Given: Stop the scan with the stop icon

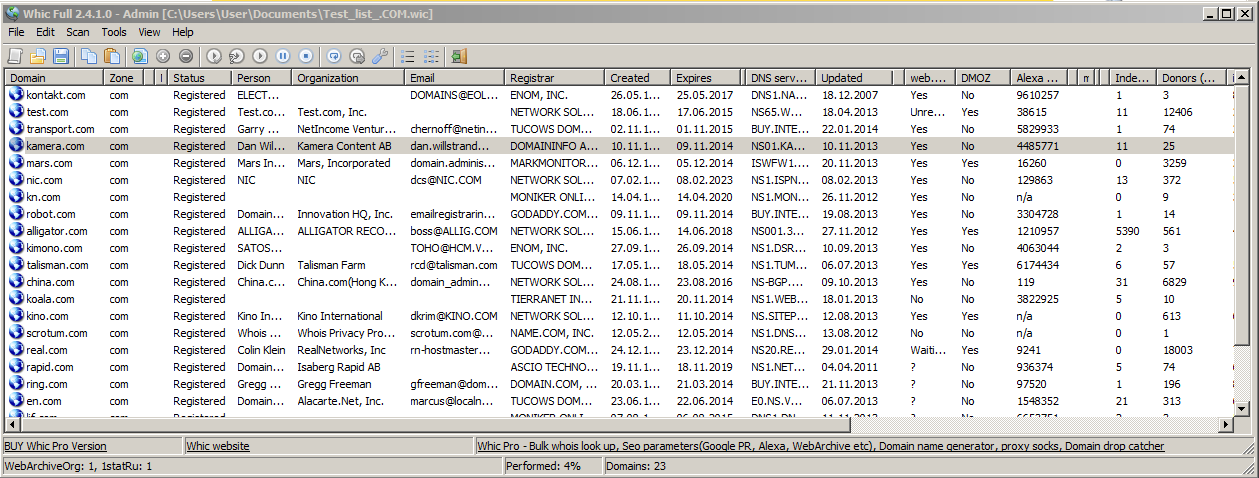Looking at the screenshot, I should click(x=306, y=56).
